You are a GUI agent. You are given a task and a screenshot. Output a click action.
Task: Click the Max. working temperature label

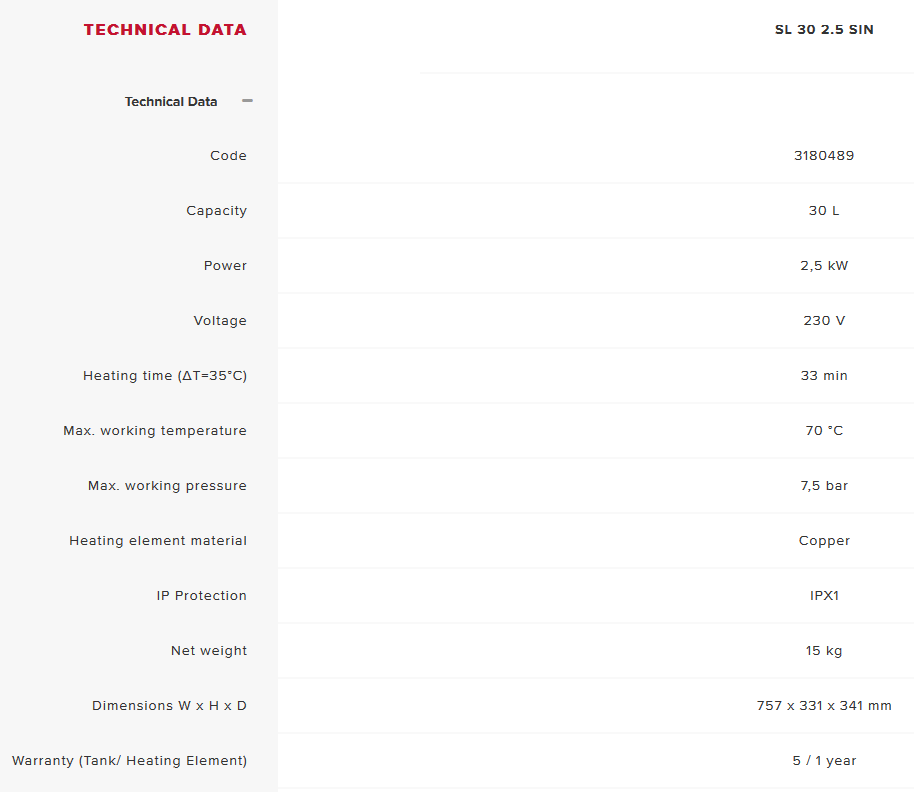pos(155,431)
